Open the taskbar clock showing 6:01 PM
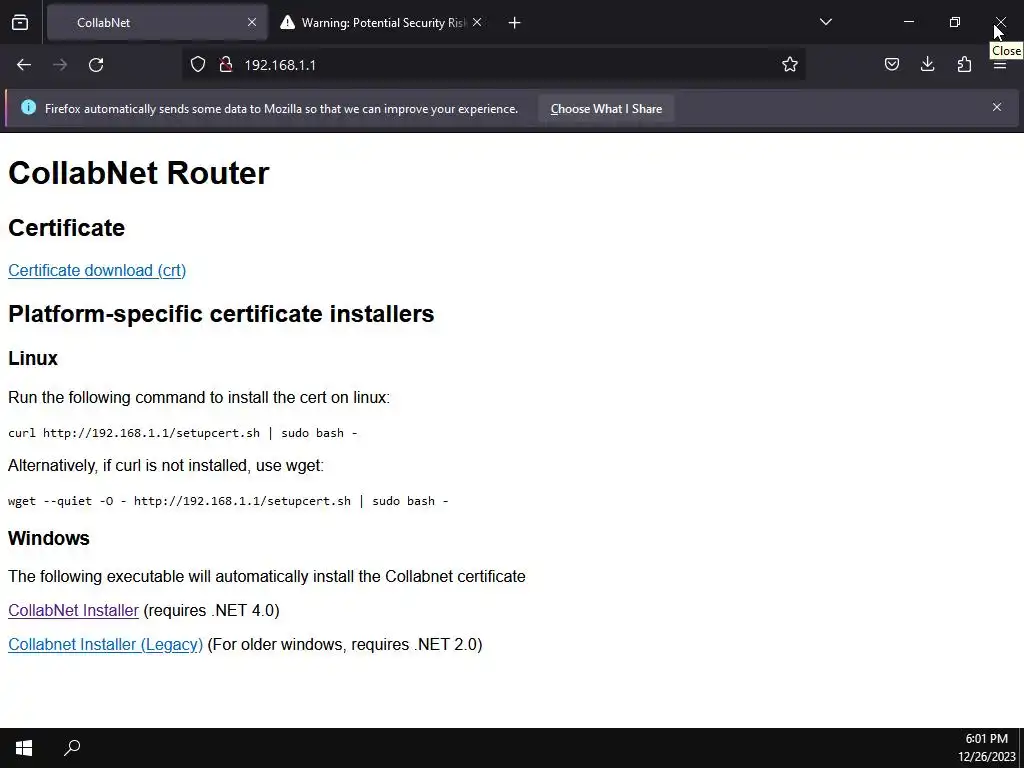This screenshot has width=1024, height=768. click(986, 748)
